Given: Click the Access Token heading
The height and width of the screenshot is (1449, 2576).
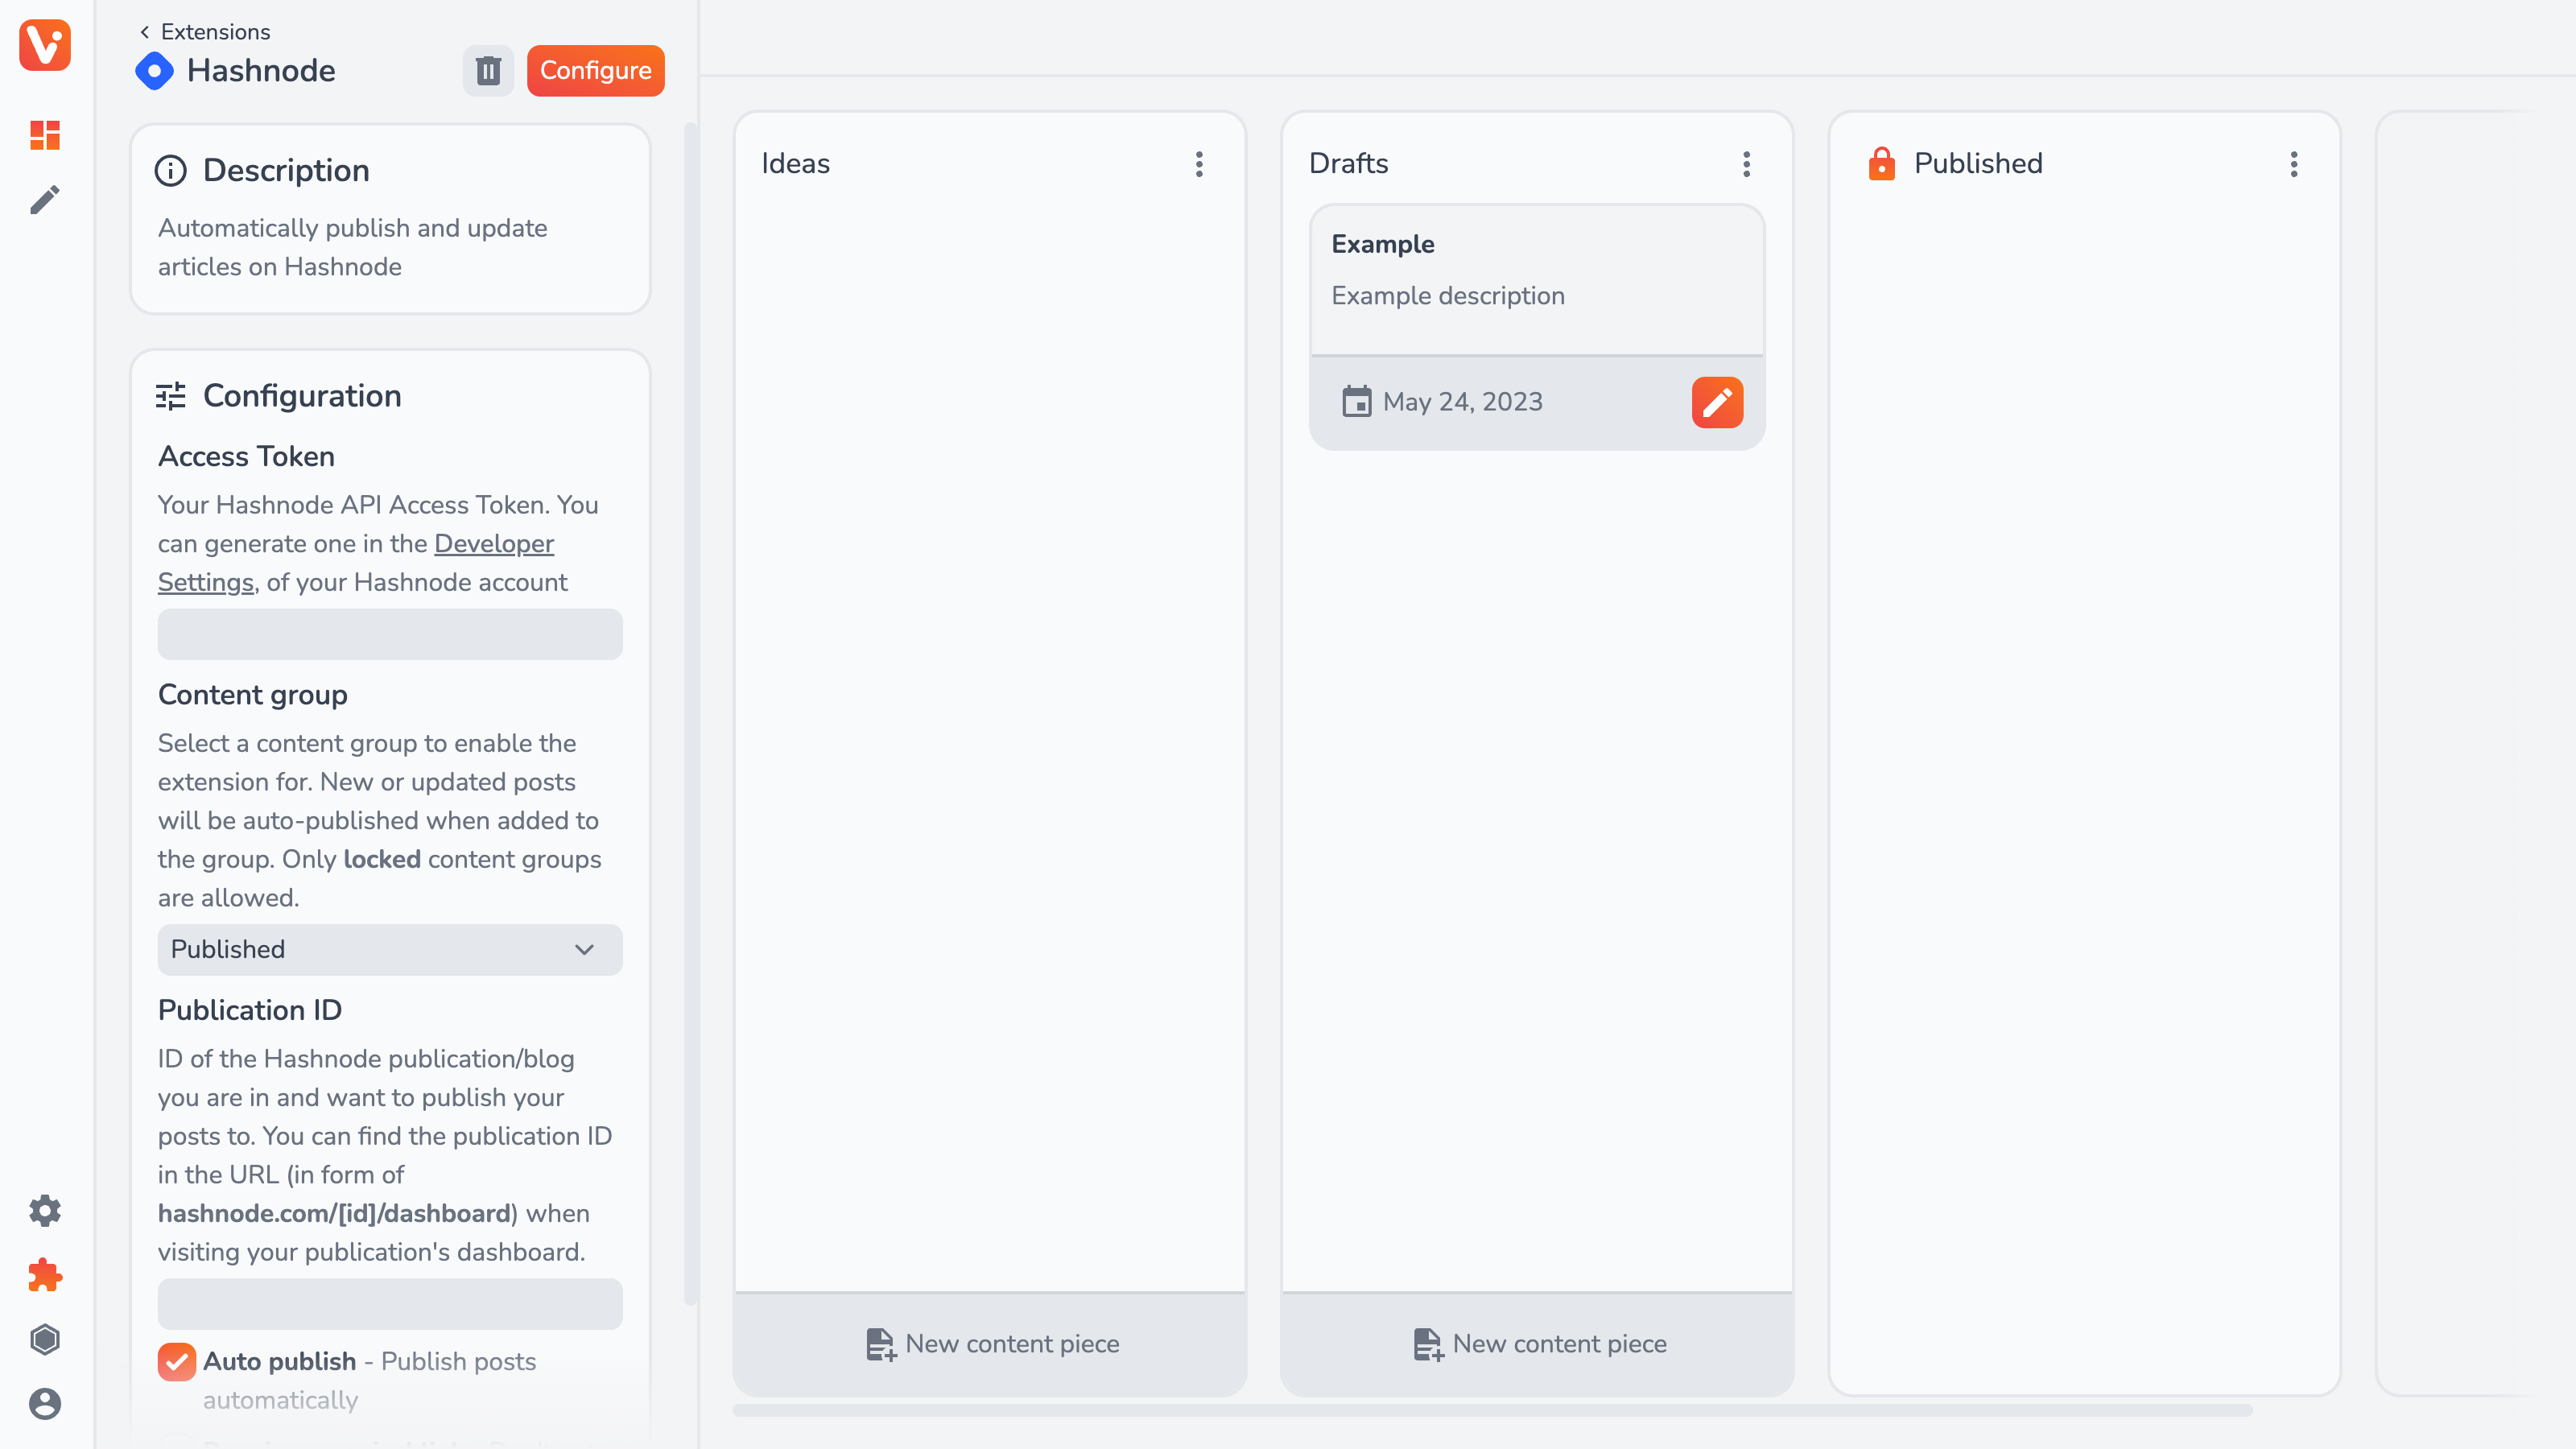Looking at the screenshot, I should [x=247, y=457].
